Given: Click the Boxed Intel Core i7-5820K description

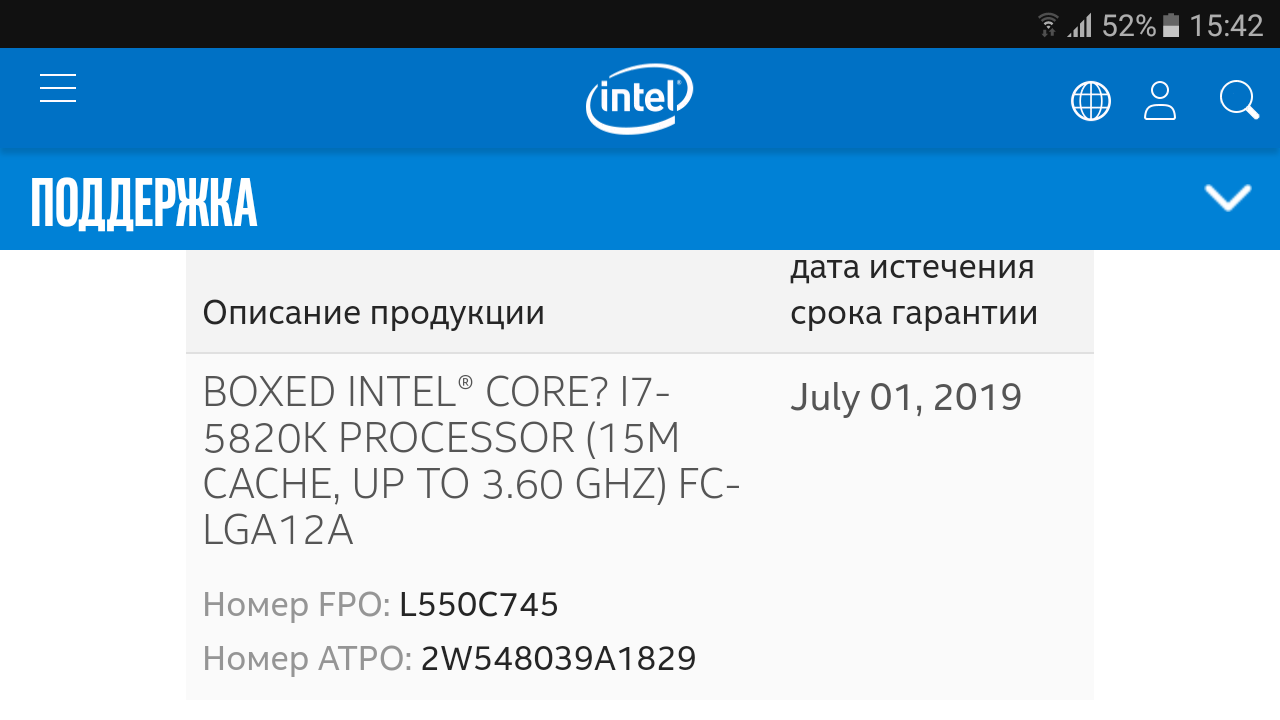Looking at the screenshot, I should pos(471,461).
